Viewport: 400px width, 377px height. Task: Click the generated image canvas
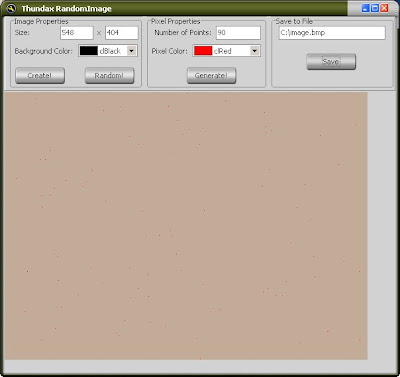click(x=186, y=226)
